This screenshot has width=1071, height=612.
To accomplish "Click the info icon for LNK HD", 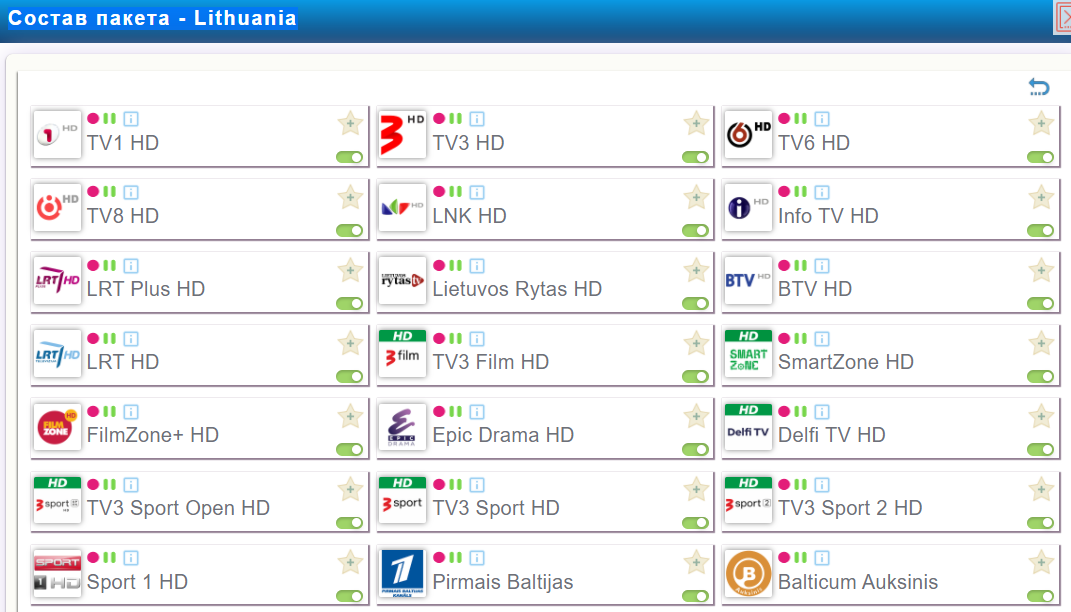I will pos(477,192).
